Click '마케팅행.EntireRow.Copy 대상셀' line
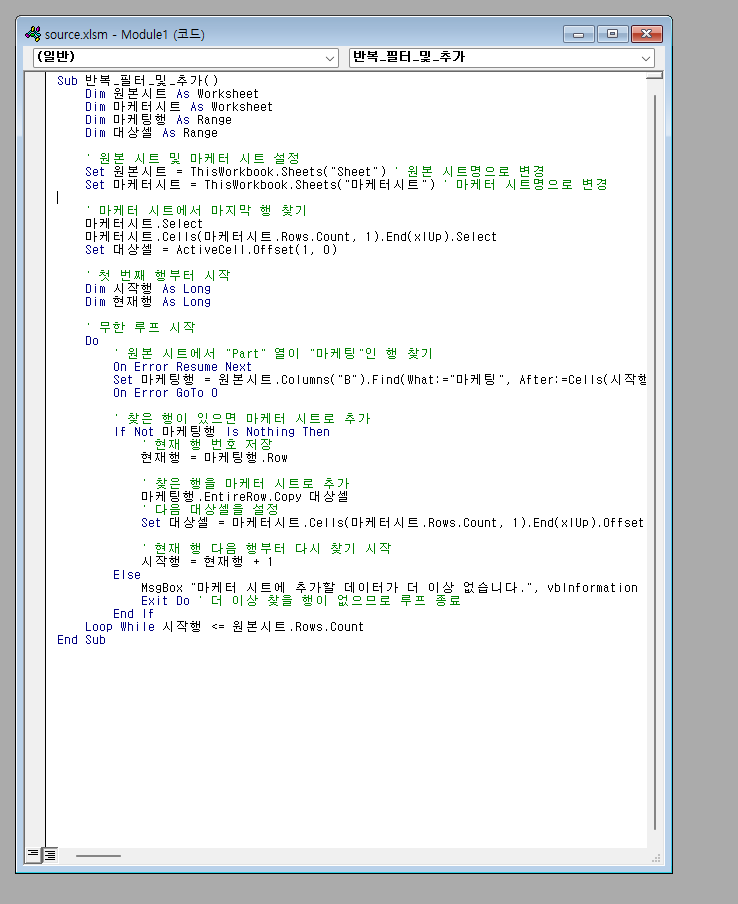The height and width of the screenshot is (904, 738). [x=244, y=496]
